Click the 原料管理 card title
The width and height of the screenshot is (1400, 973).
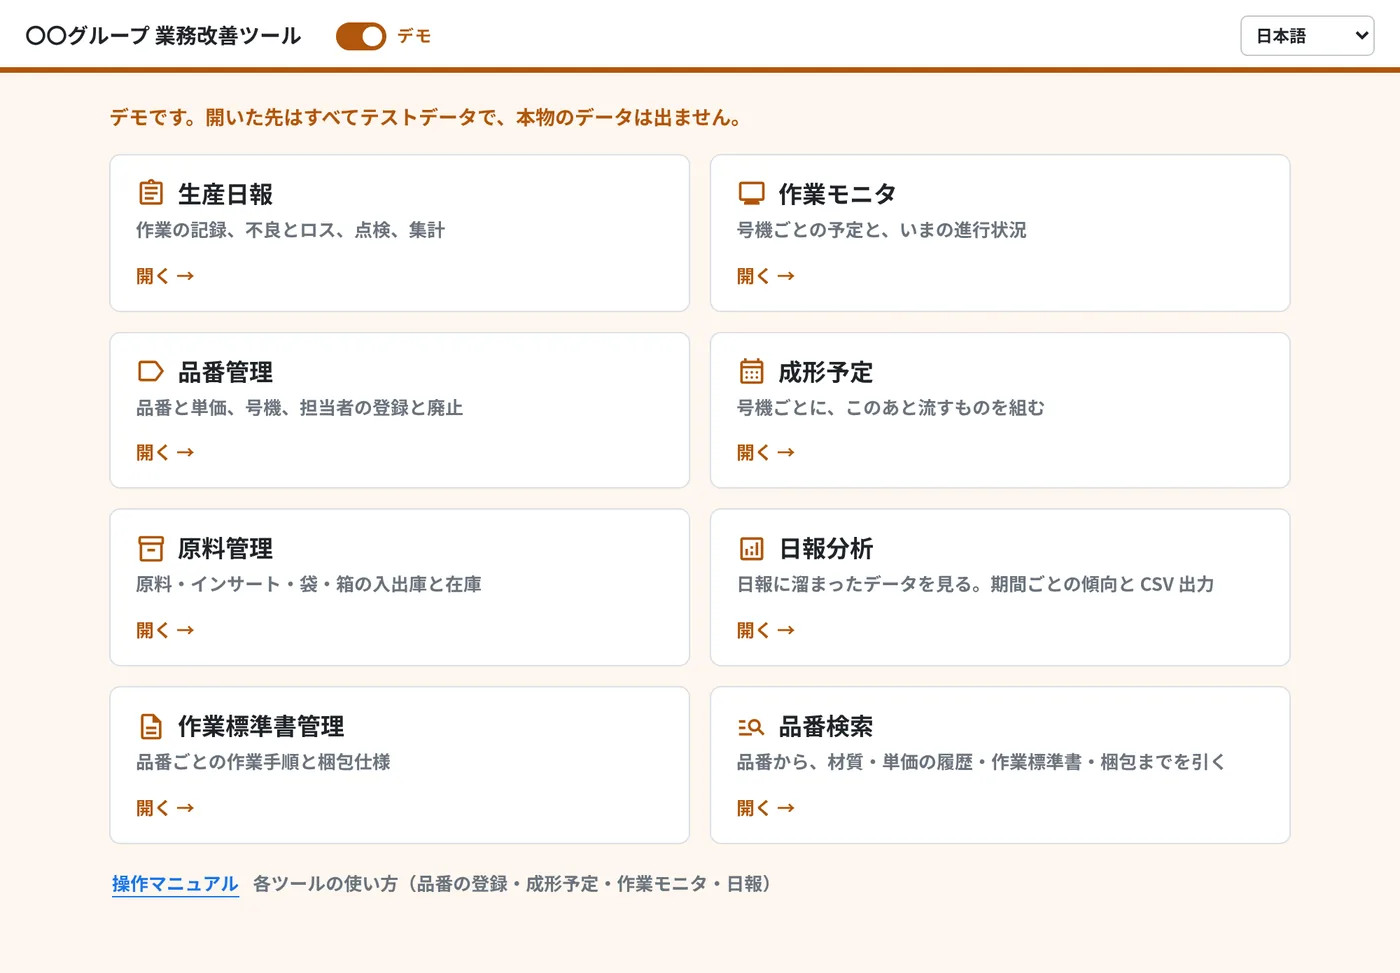(x=225, y=549)
